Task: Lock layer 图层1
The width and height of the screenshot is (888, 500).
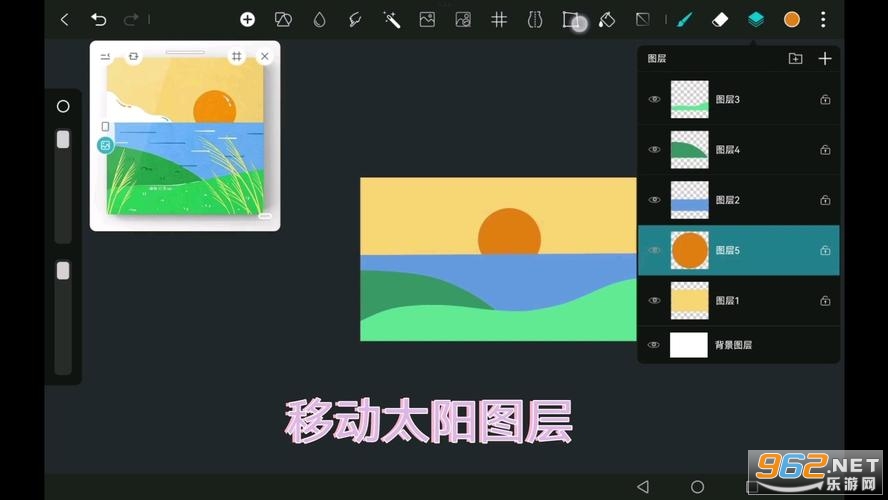Action: [825, 301]
